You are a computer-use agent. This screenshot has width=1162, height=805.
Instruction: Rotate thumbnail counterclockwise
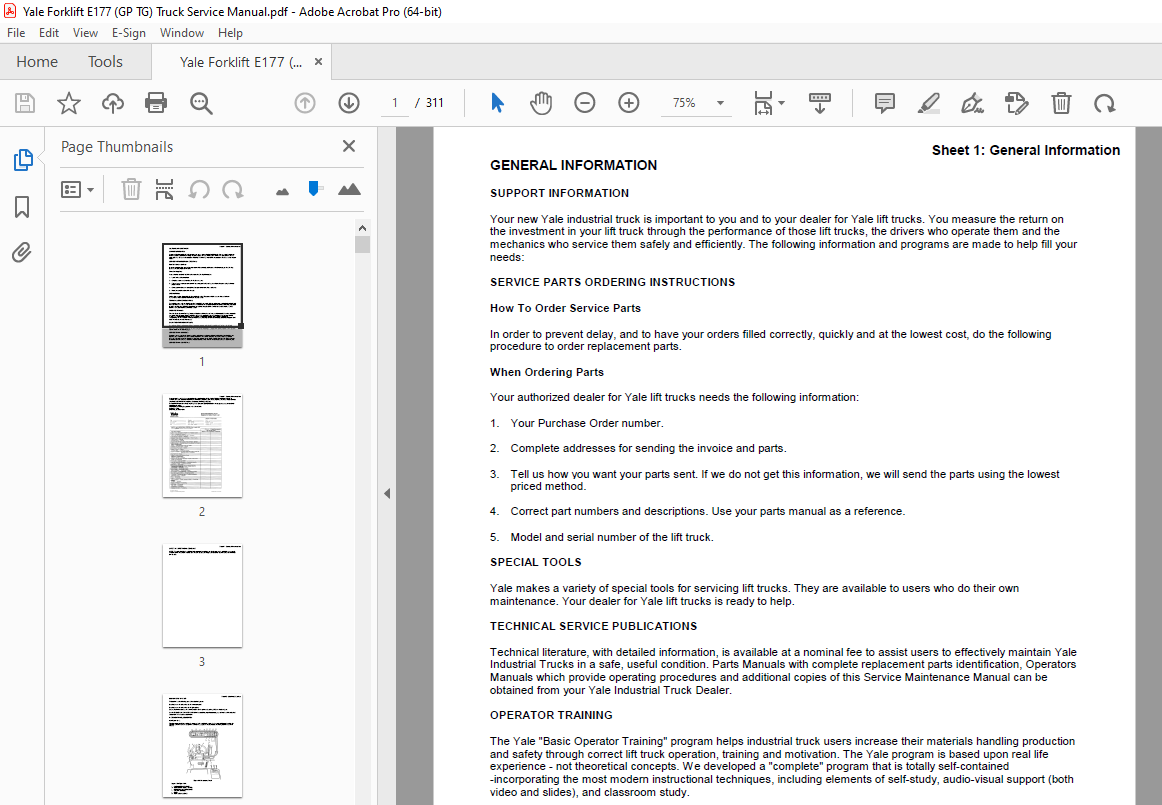click(199, 190)
